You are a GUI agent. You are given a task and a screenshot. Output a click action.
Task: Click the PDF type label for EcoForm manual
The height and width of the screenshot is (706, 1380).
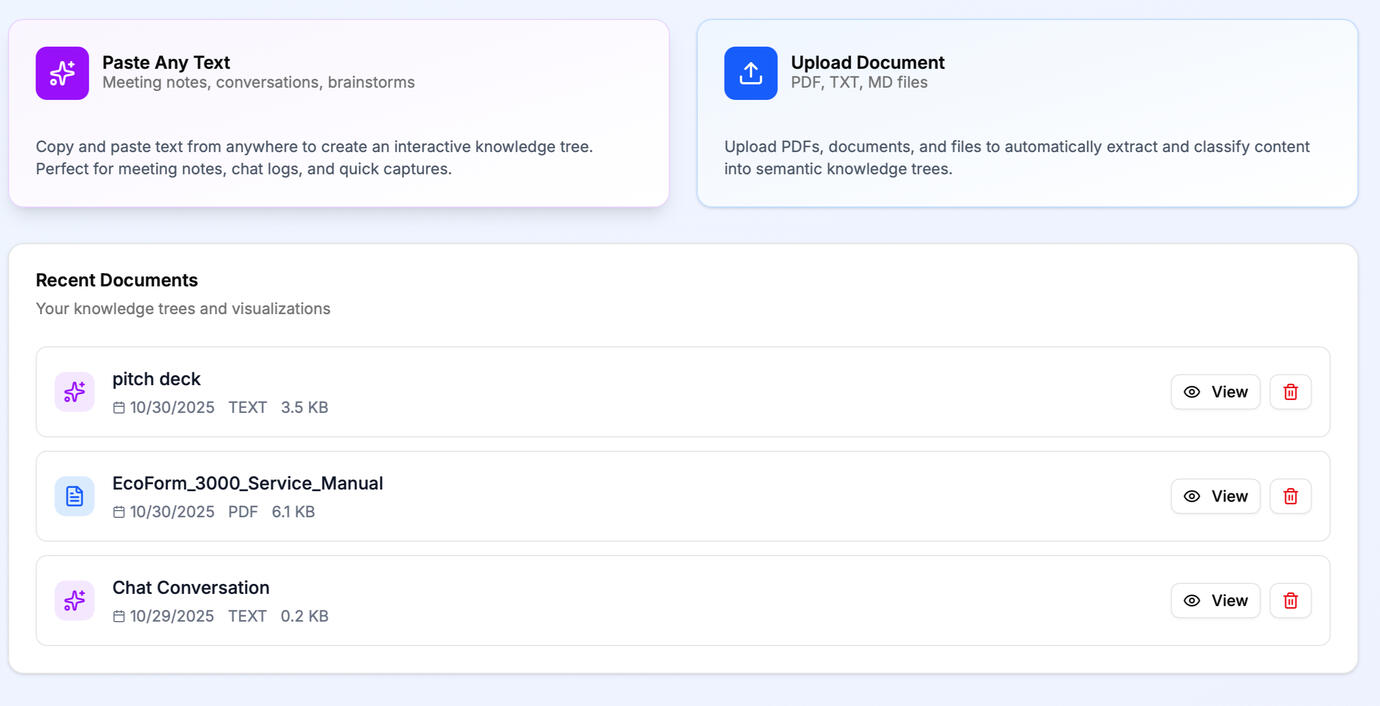pyautogui.click(x=243, y=512)
